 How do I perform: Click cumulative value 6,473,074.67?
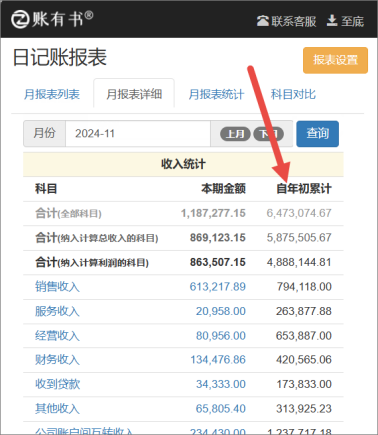[299, 213]
